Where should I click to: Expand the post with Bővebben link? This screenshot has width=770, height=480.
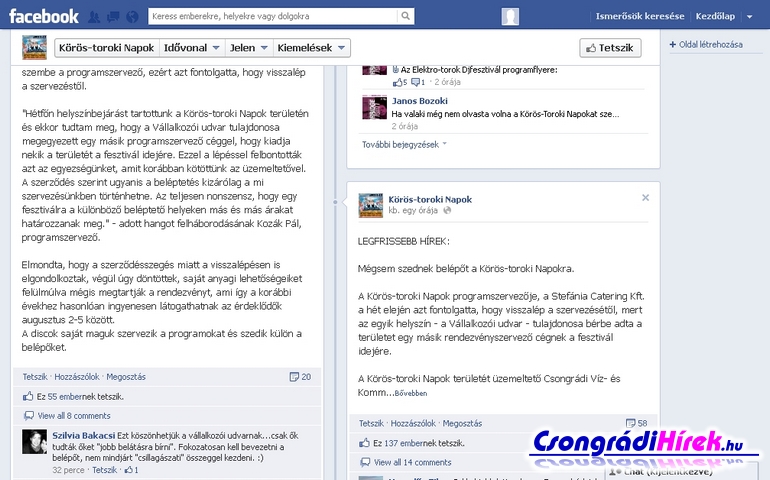pyautogui.click(x=411, y=393)
